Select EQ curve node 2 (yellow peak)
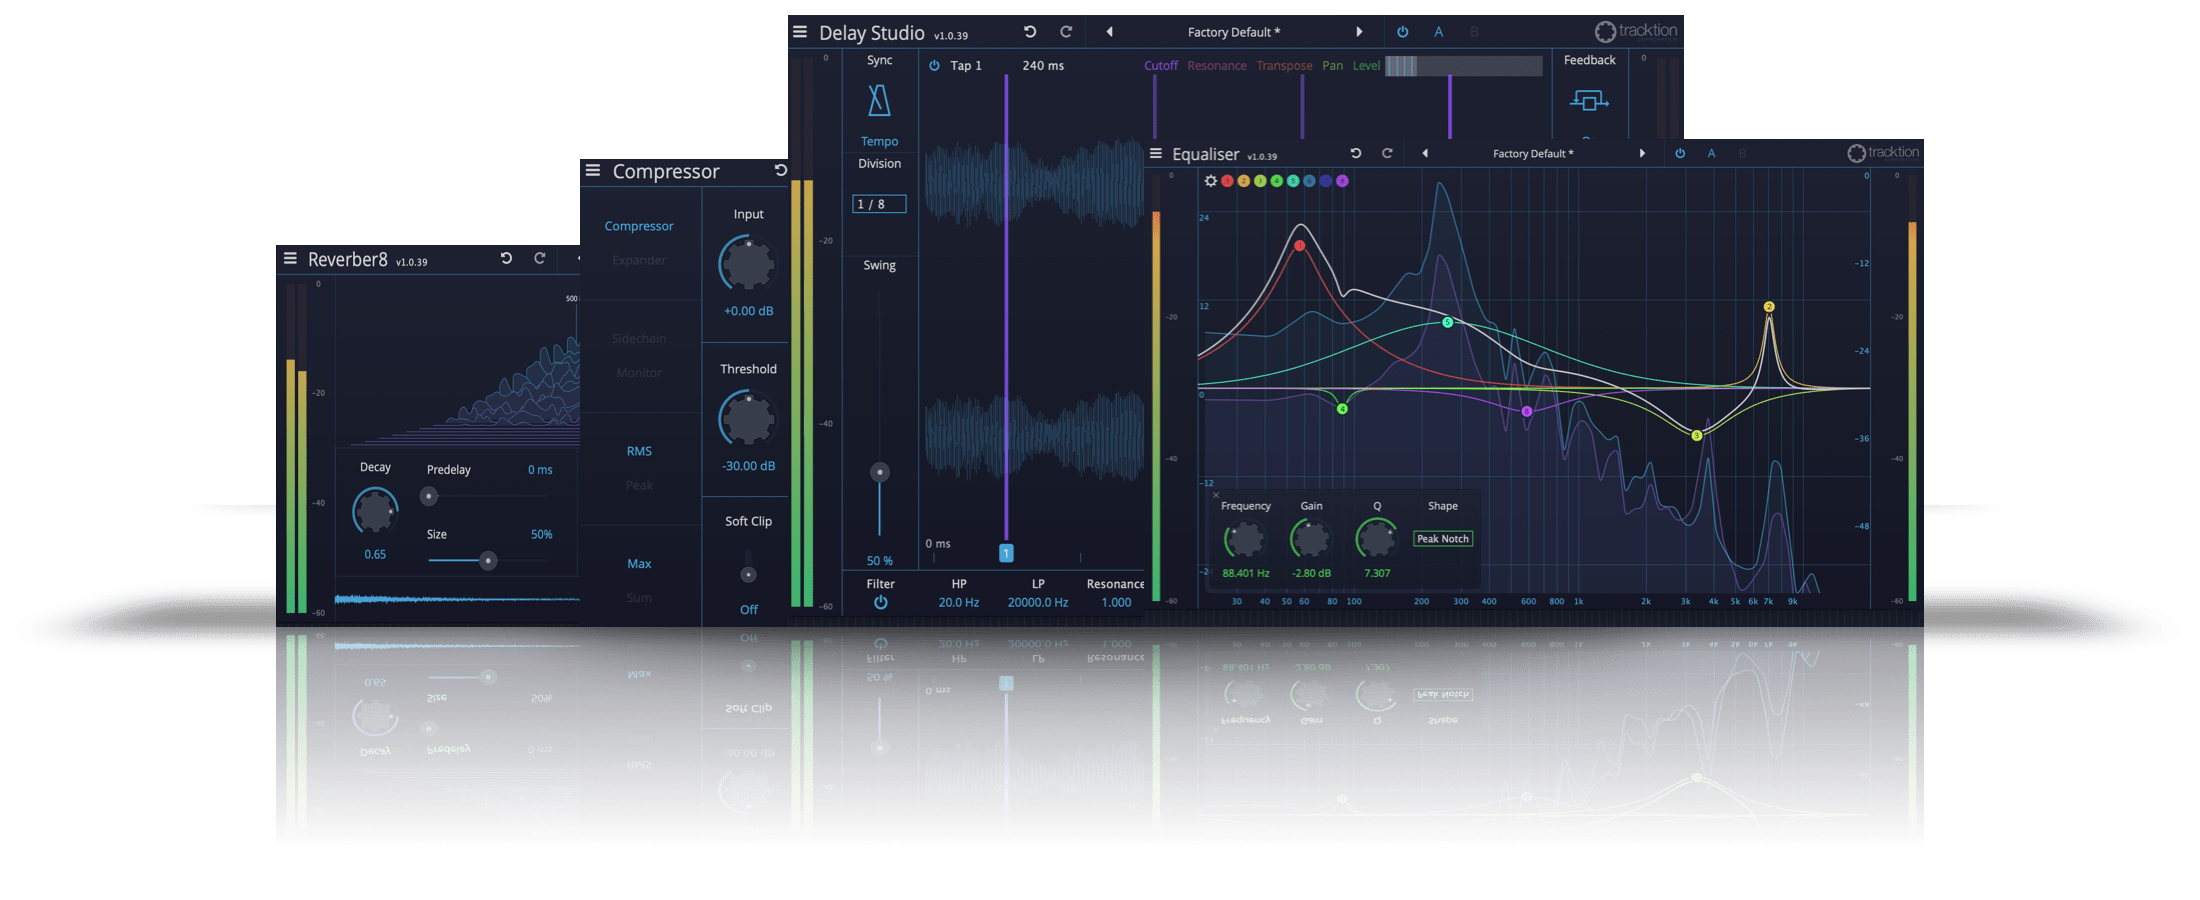Viewport: 2200px width, 900px height. [x=1769, y=307]
